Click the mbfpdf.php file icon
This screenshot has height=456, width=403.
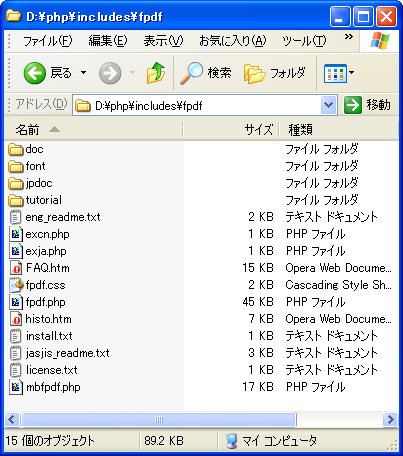[16, 387]
